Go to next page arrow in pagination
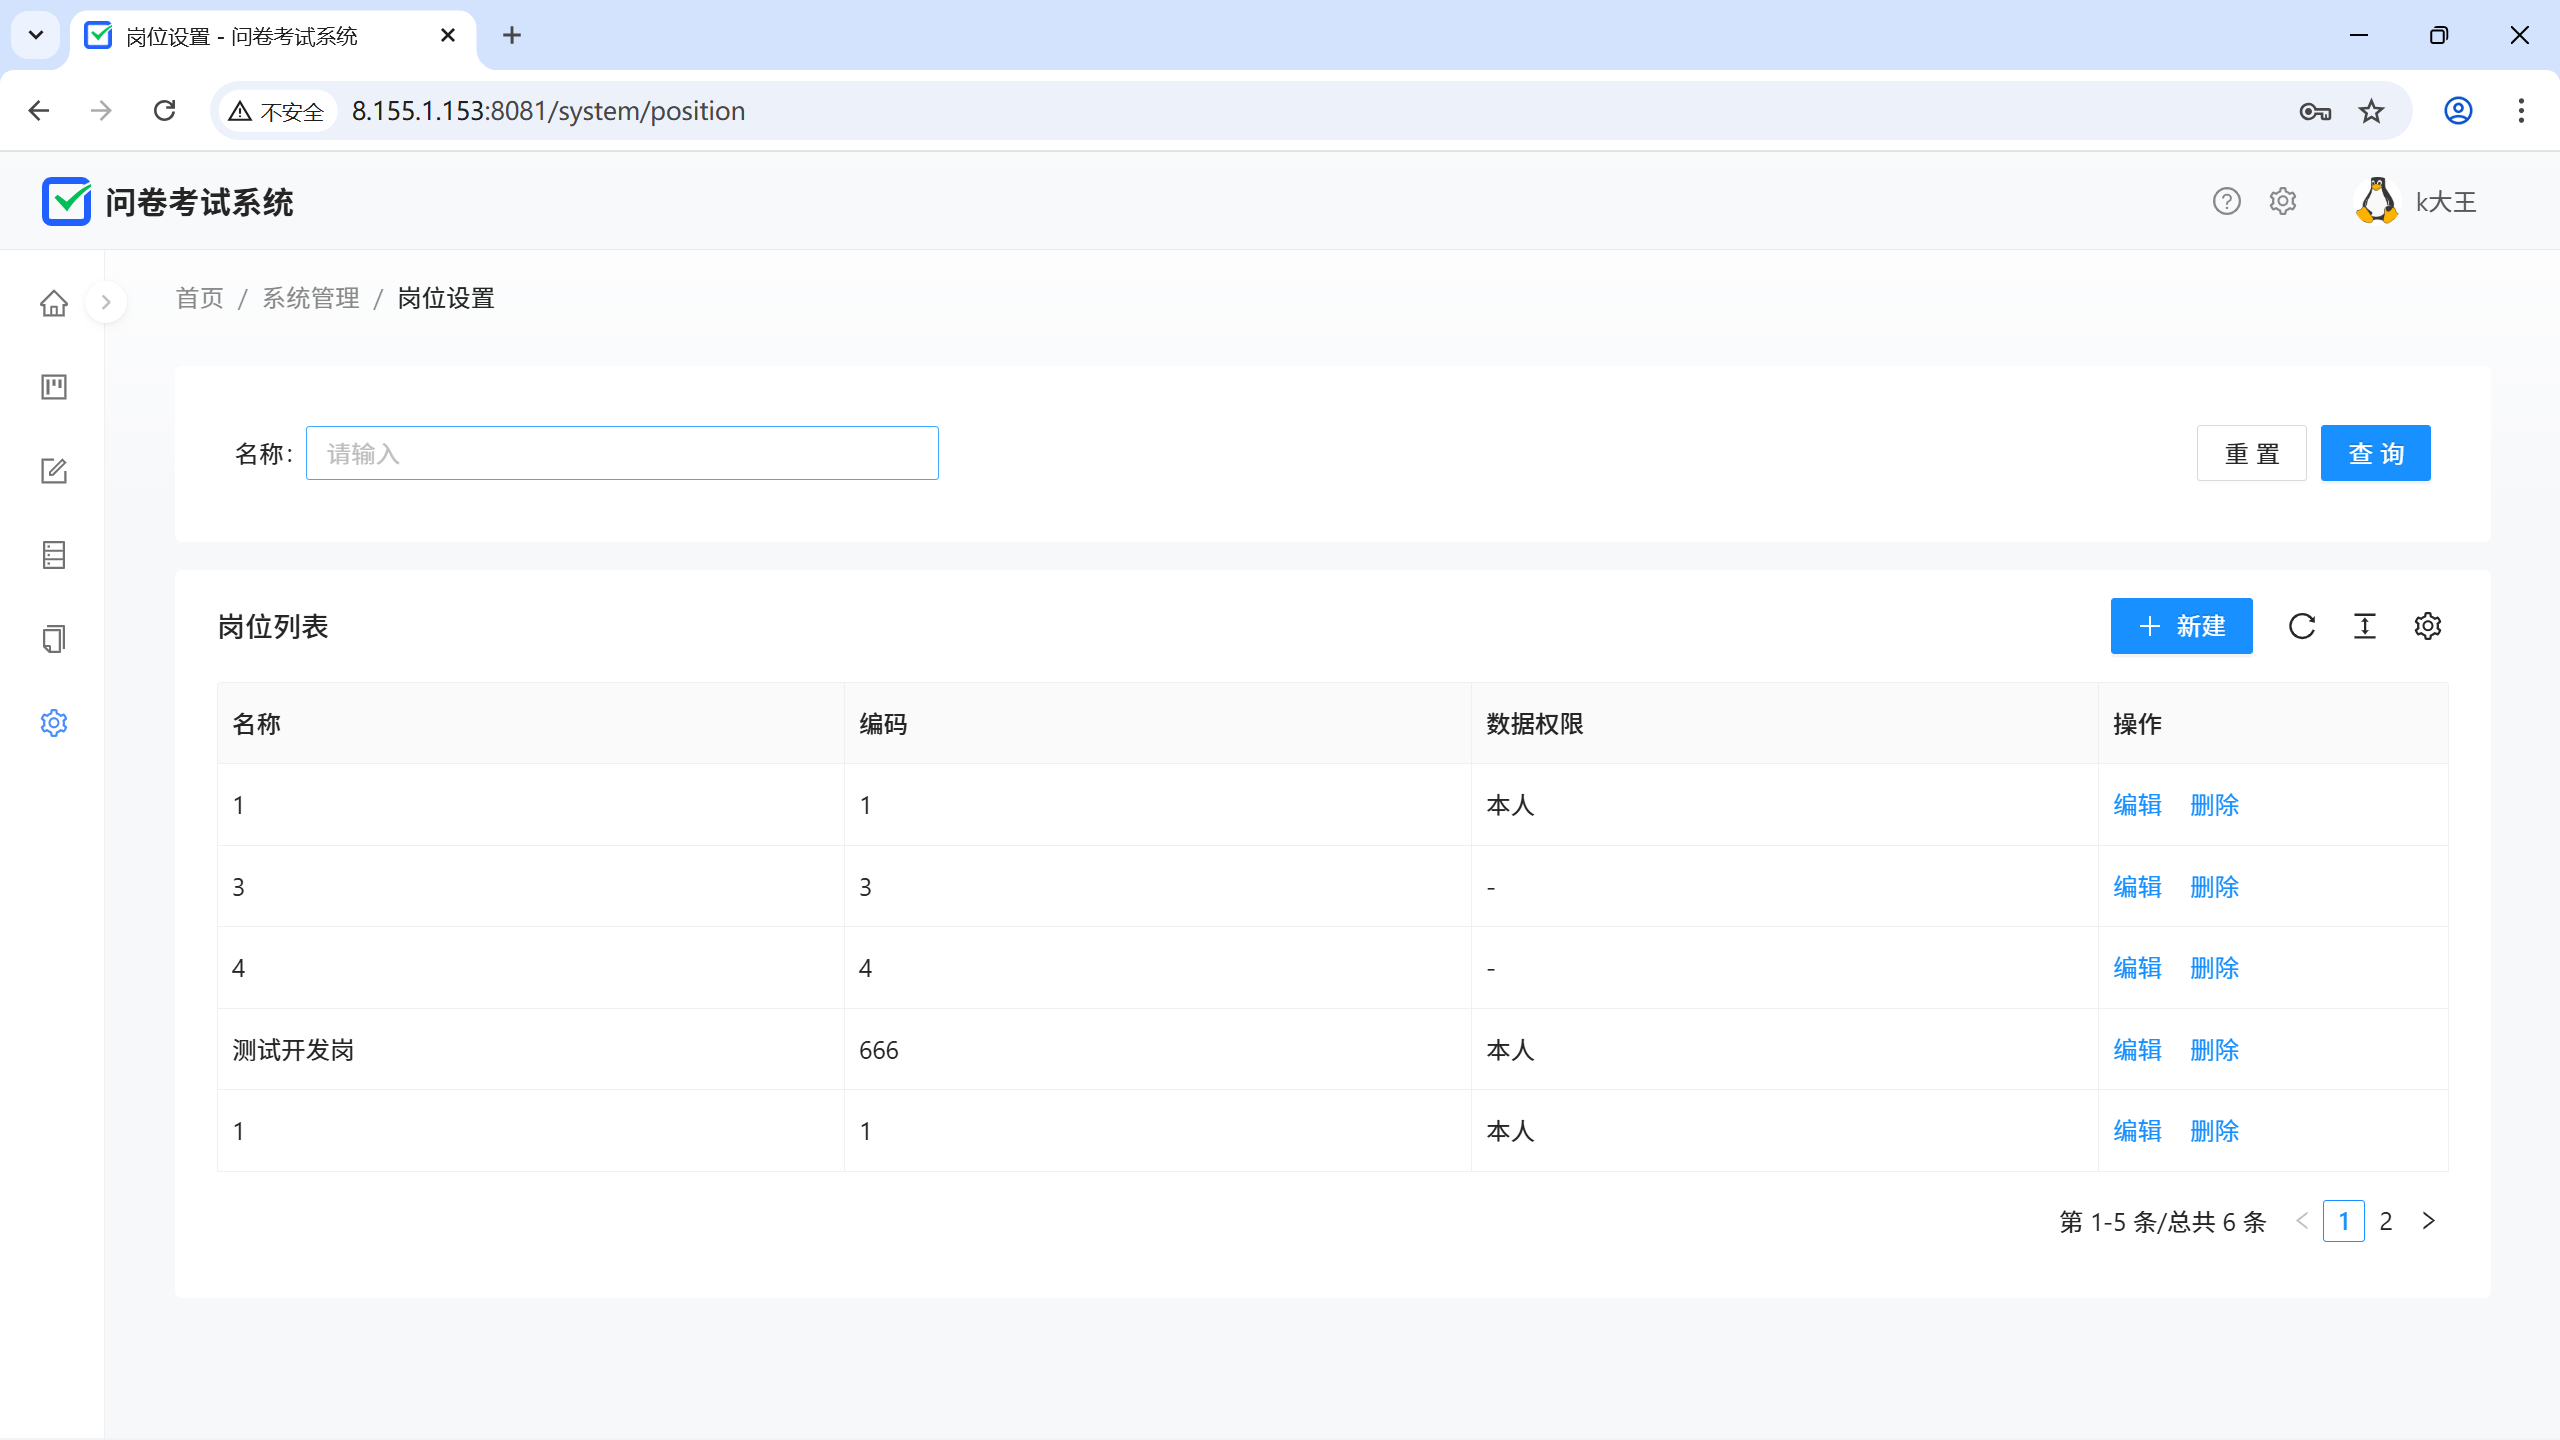This screenshot has height=1440, width=2560. click(x=2428, y=1221)
